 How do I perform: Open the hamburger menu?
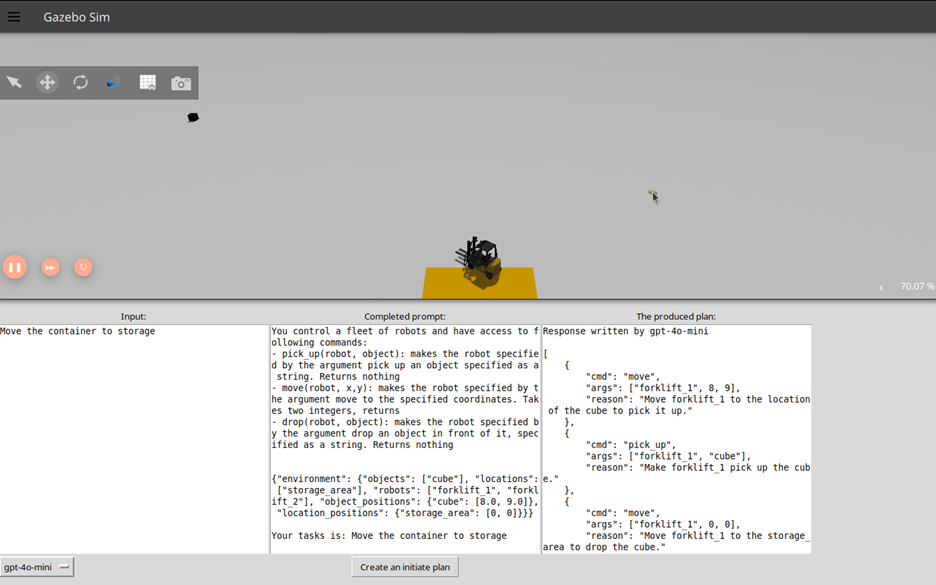pyautogui.click(x=13, y=16)
